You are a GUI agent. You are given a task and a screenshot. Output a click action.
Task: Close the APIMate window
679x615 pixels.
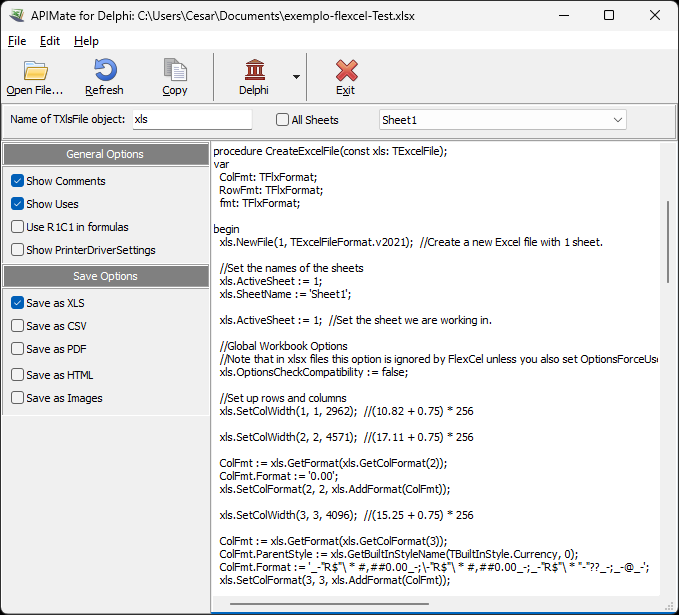point(655,16)
